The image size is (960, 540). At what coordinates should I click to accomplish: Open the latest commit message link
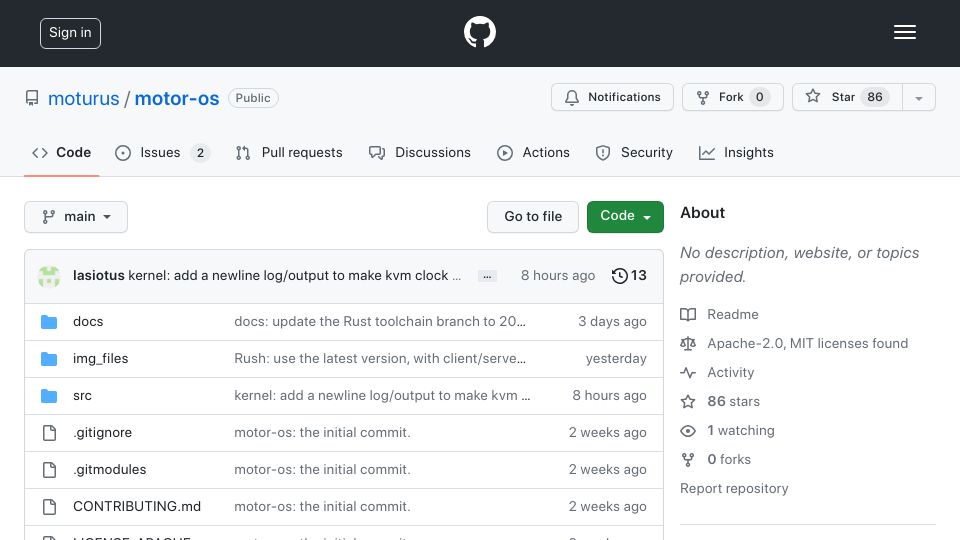(x=294, y=276)
